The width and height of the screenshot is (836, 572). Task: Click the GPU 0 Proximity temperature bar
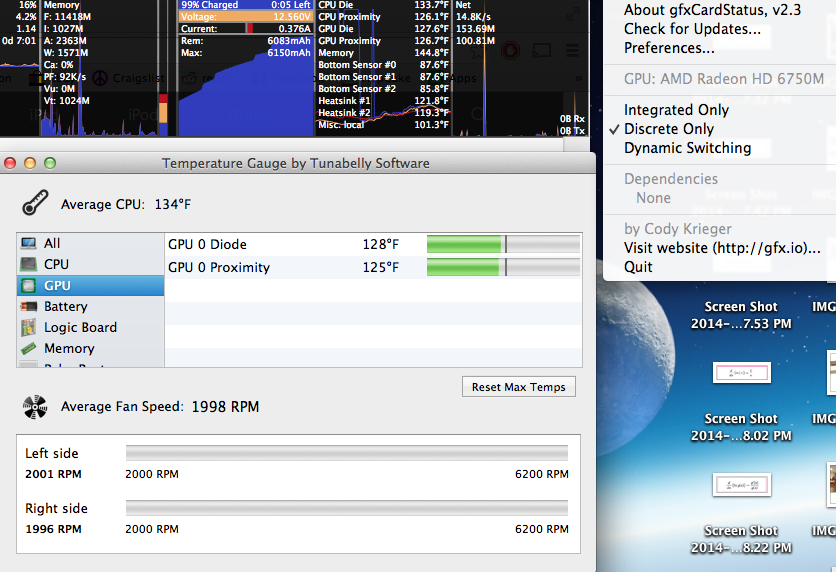[x=503, y=267]
